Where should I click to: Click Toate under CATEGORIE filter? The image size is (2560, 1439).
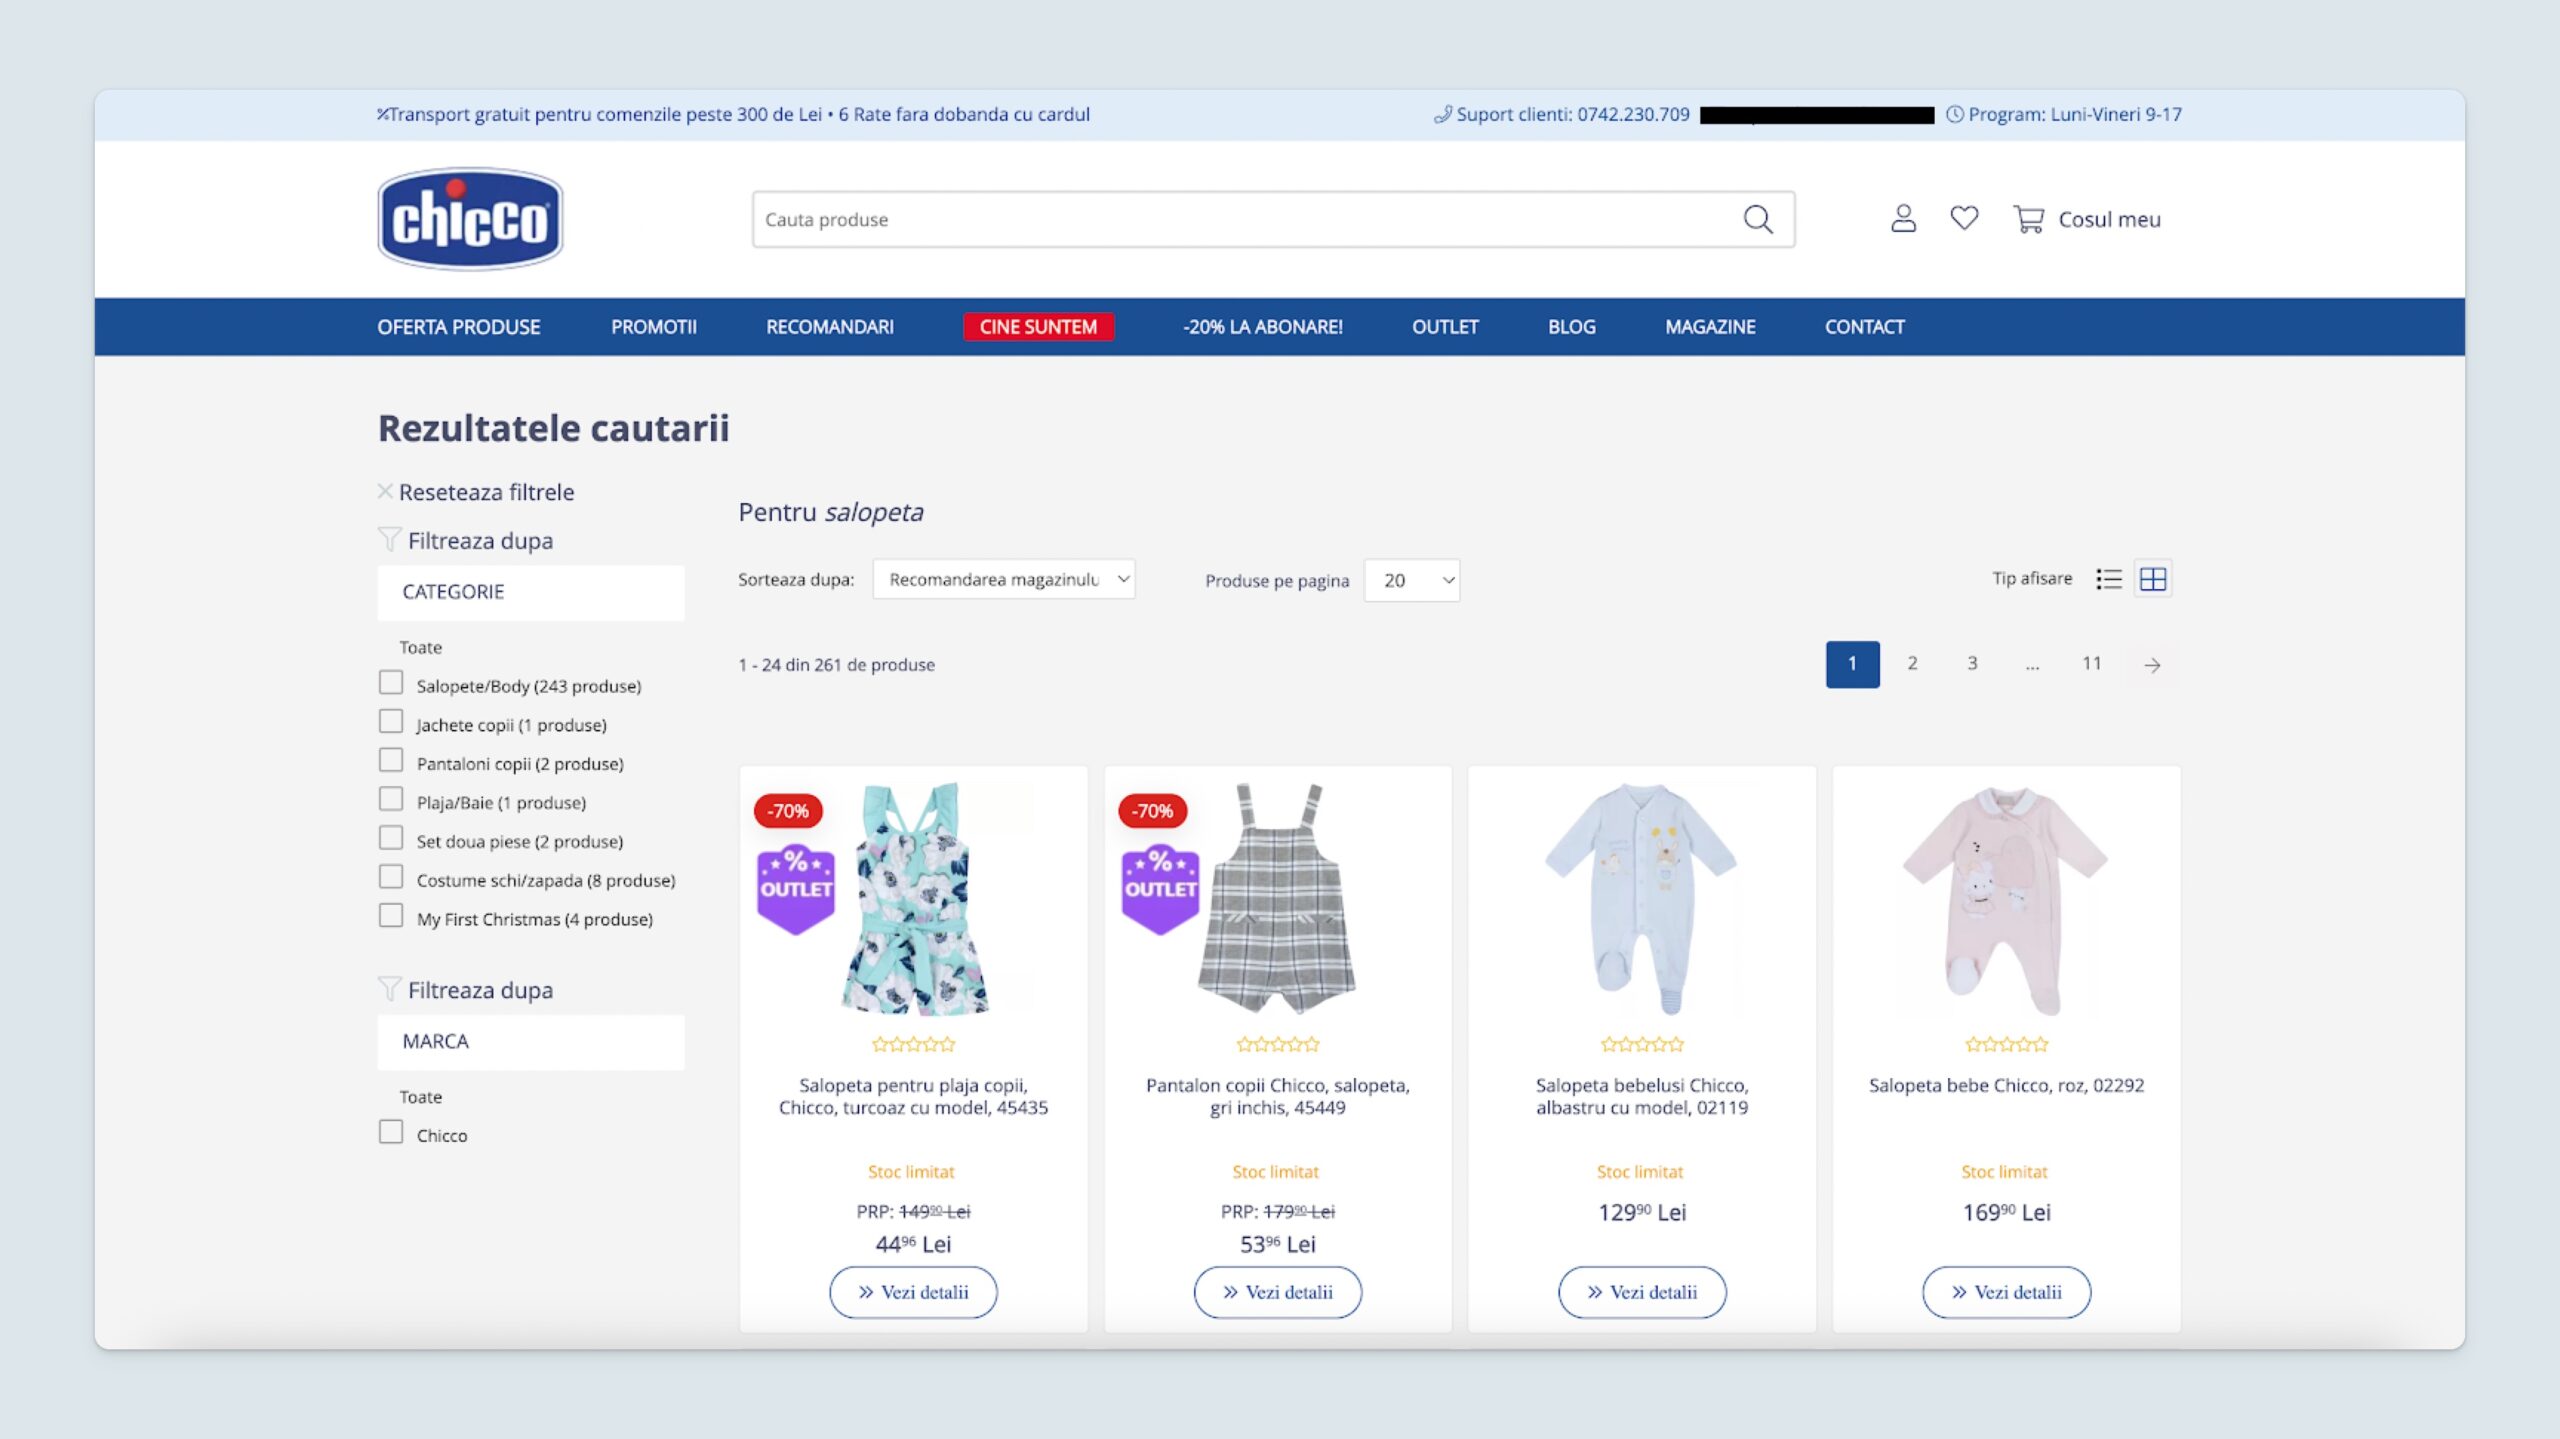420,647
